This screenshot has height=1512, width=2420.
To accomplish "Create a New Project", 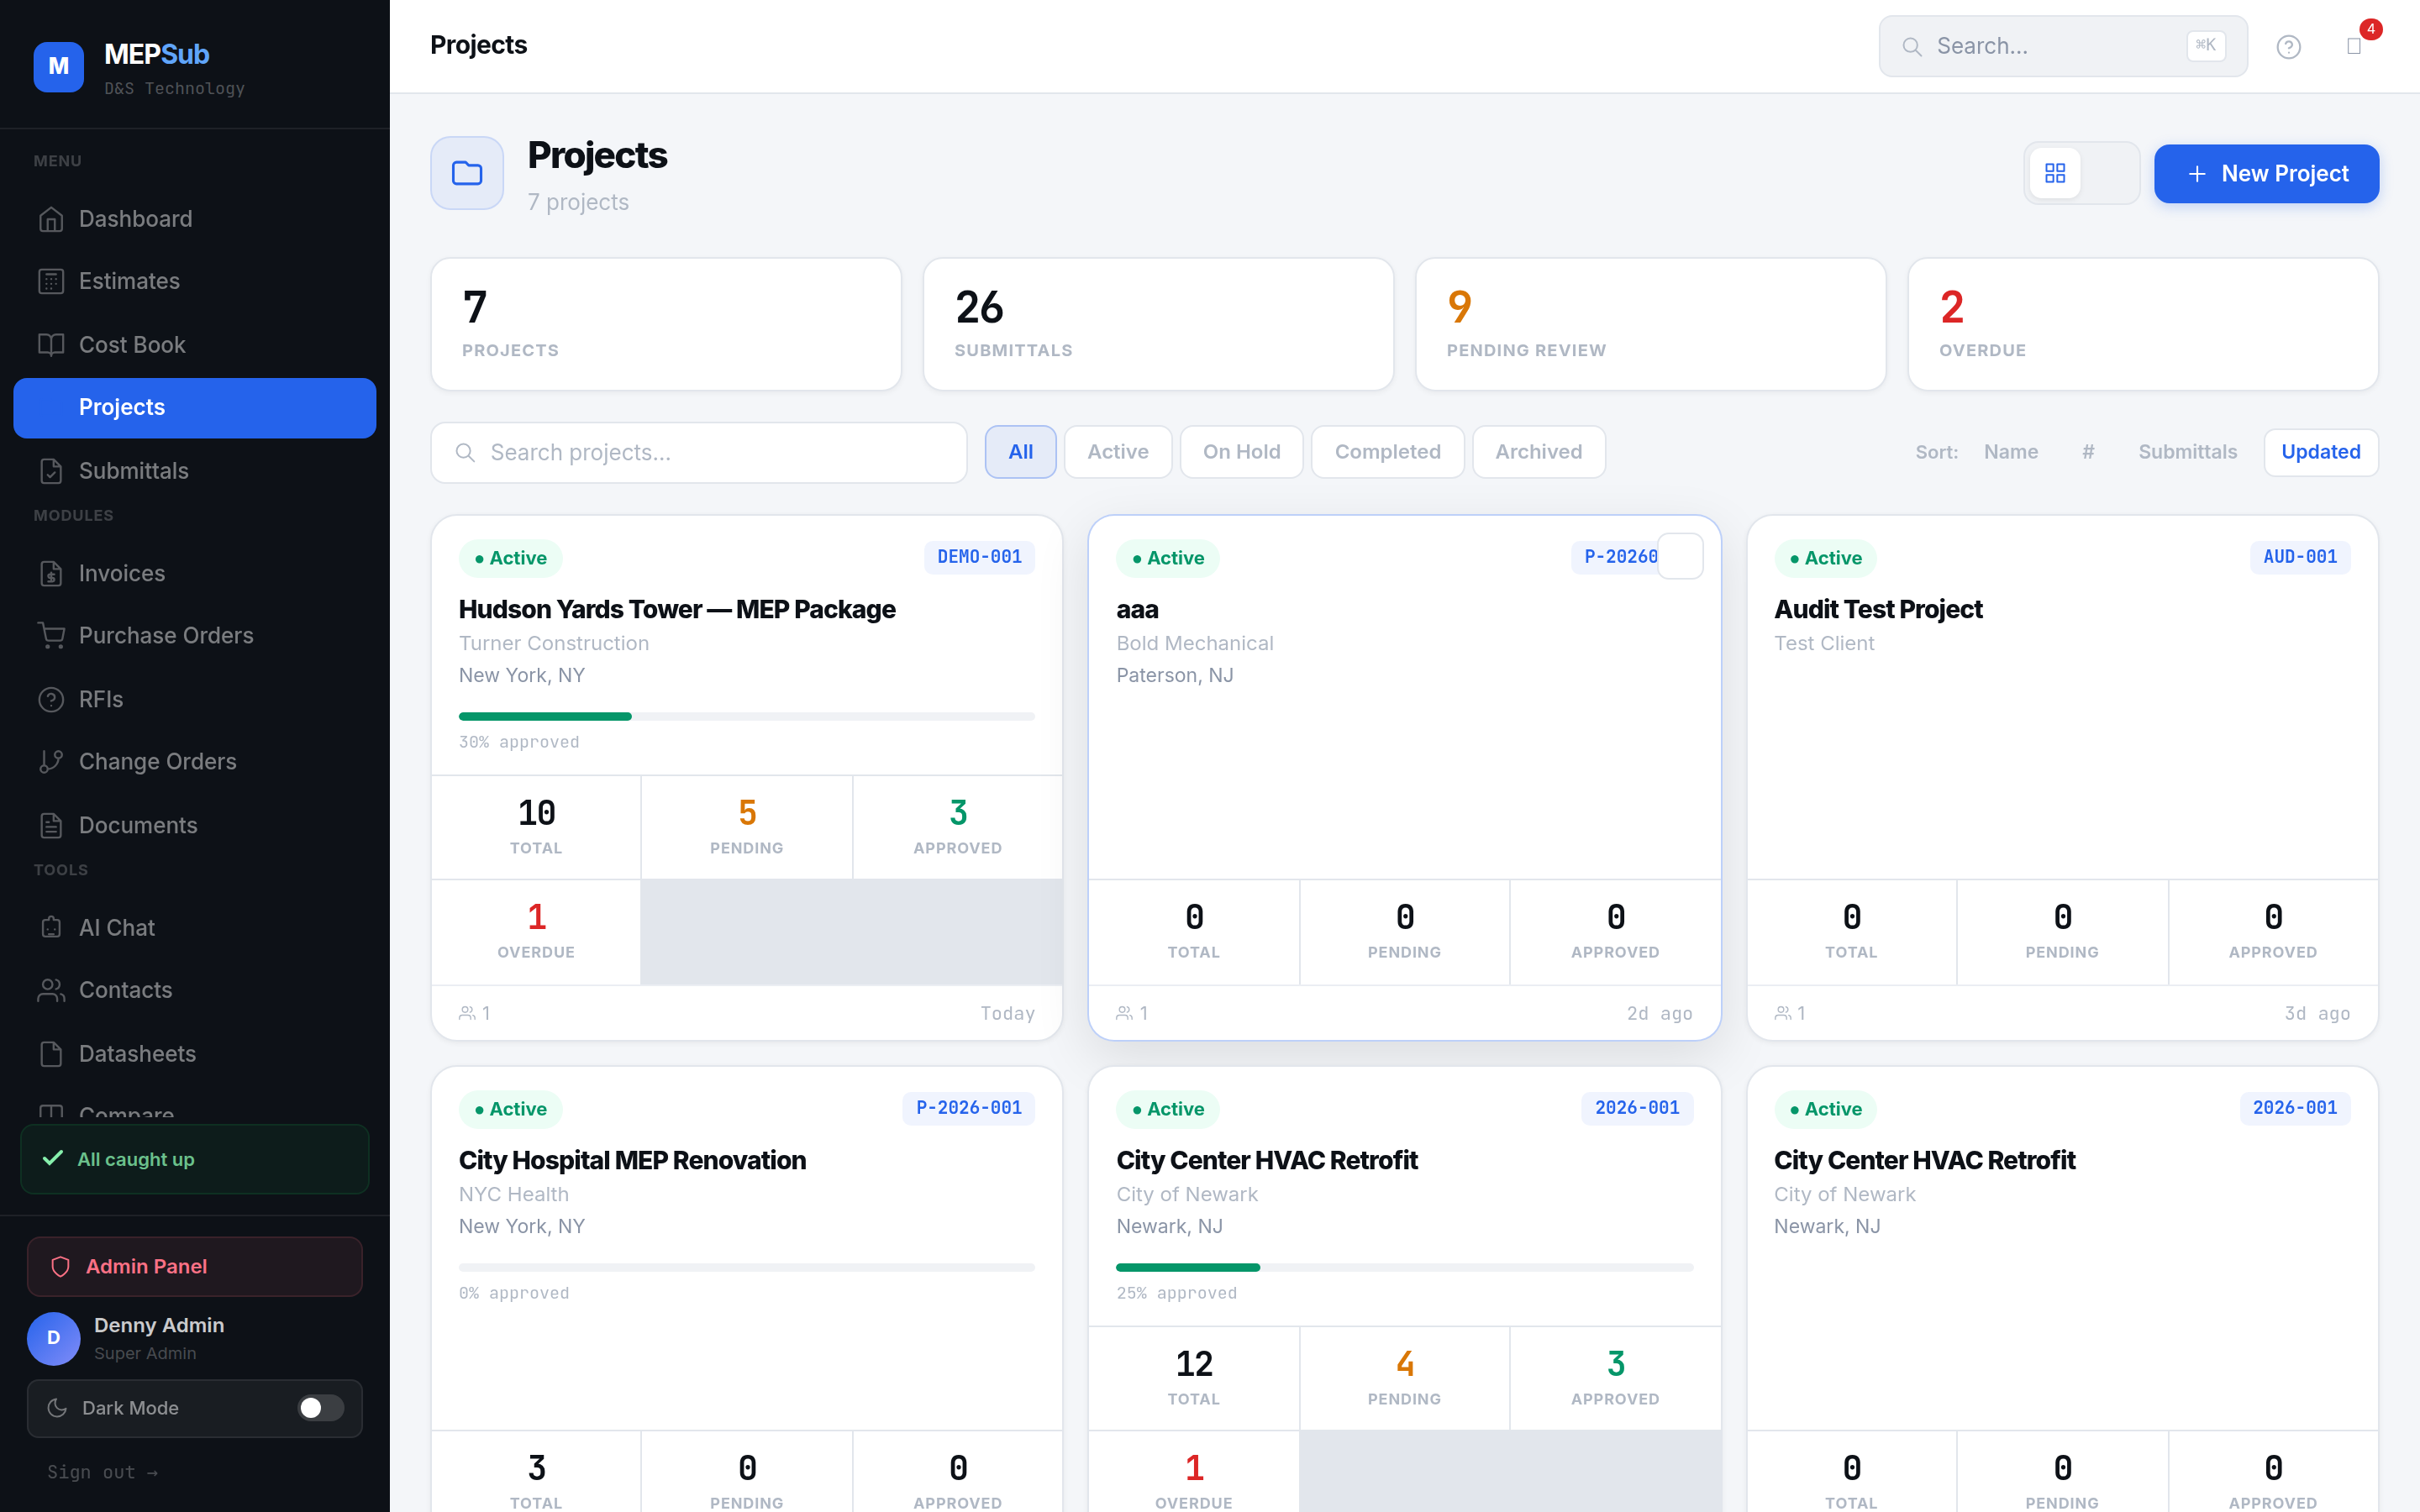I will (2266, 173).
